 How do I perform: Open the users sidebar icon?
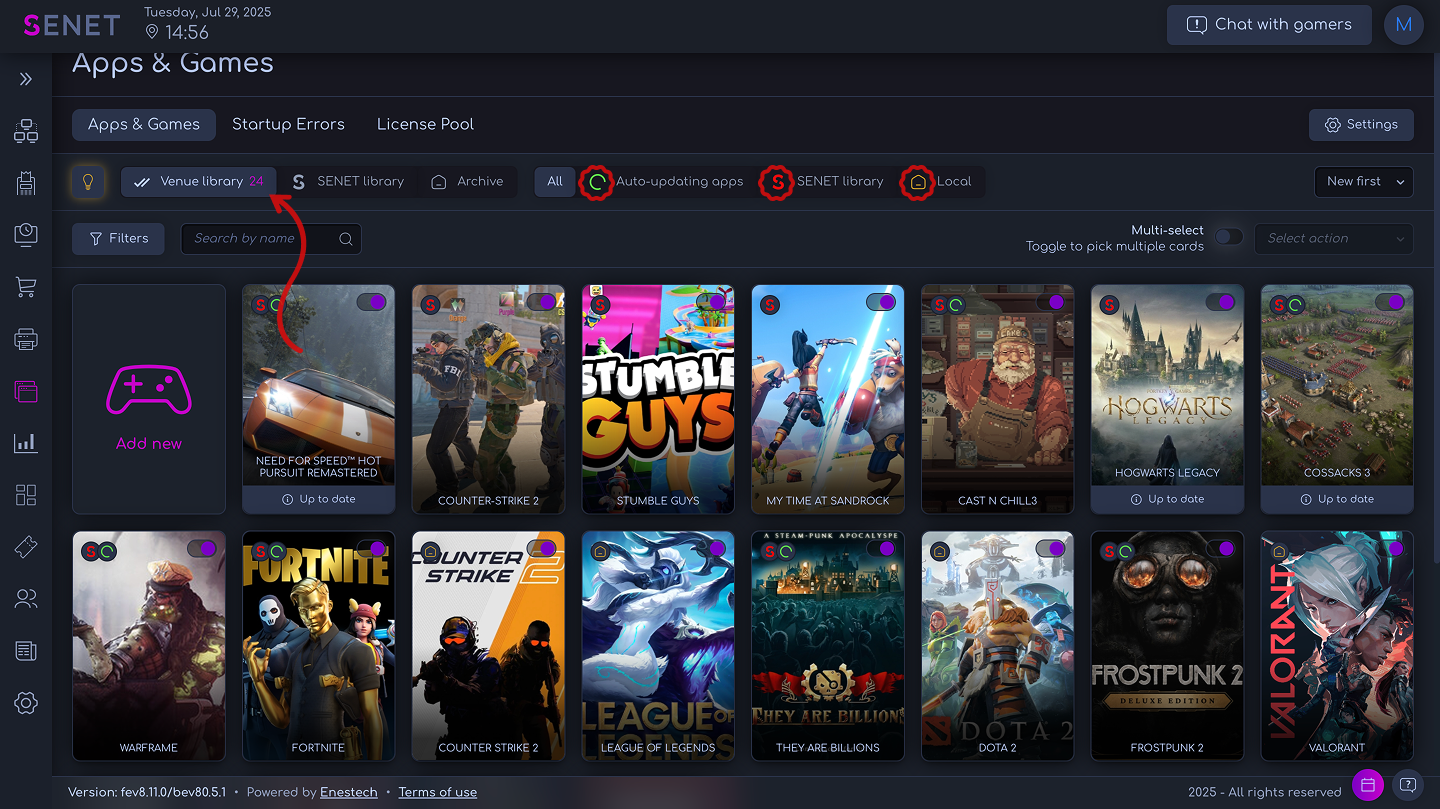(x=26, y=599)
